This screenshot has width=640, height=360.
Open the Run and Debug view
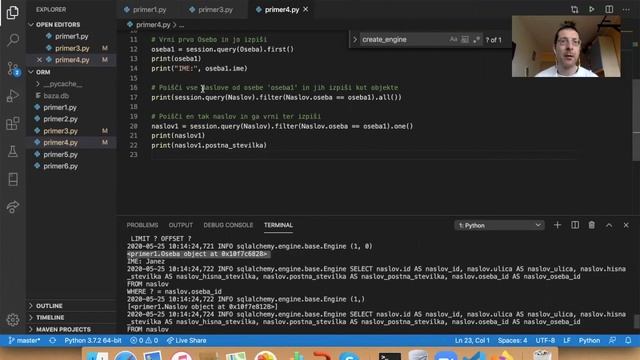point(13,96)
